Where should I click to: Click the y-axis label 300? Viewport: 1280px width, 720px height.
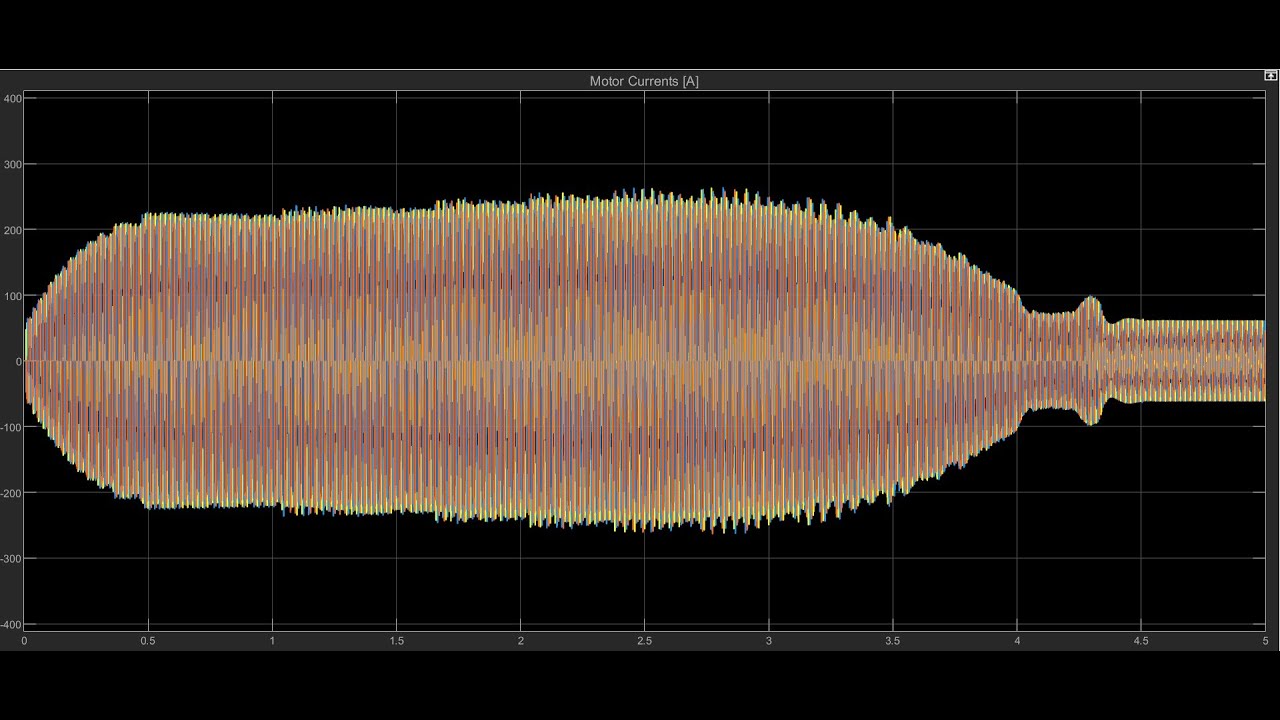click(x=13, y=164)
